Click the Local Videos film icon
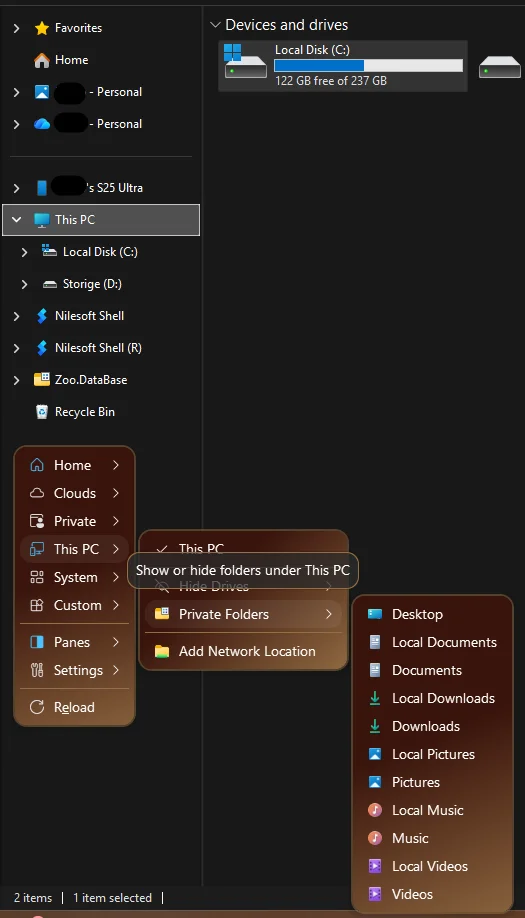525x918 pixels. tap(375, 866)
